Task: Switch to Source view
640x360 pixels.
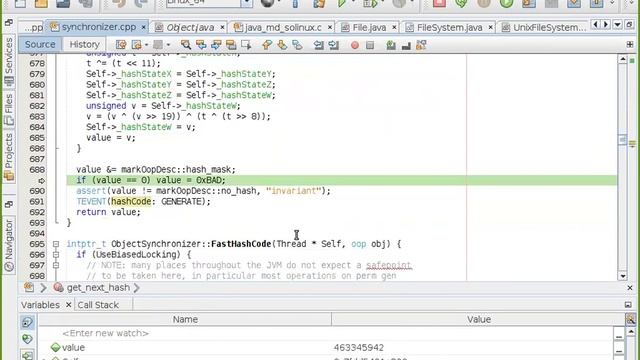Action: (x=40, y=44)
